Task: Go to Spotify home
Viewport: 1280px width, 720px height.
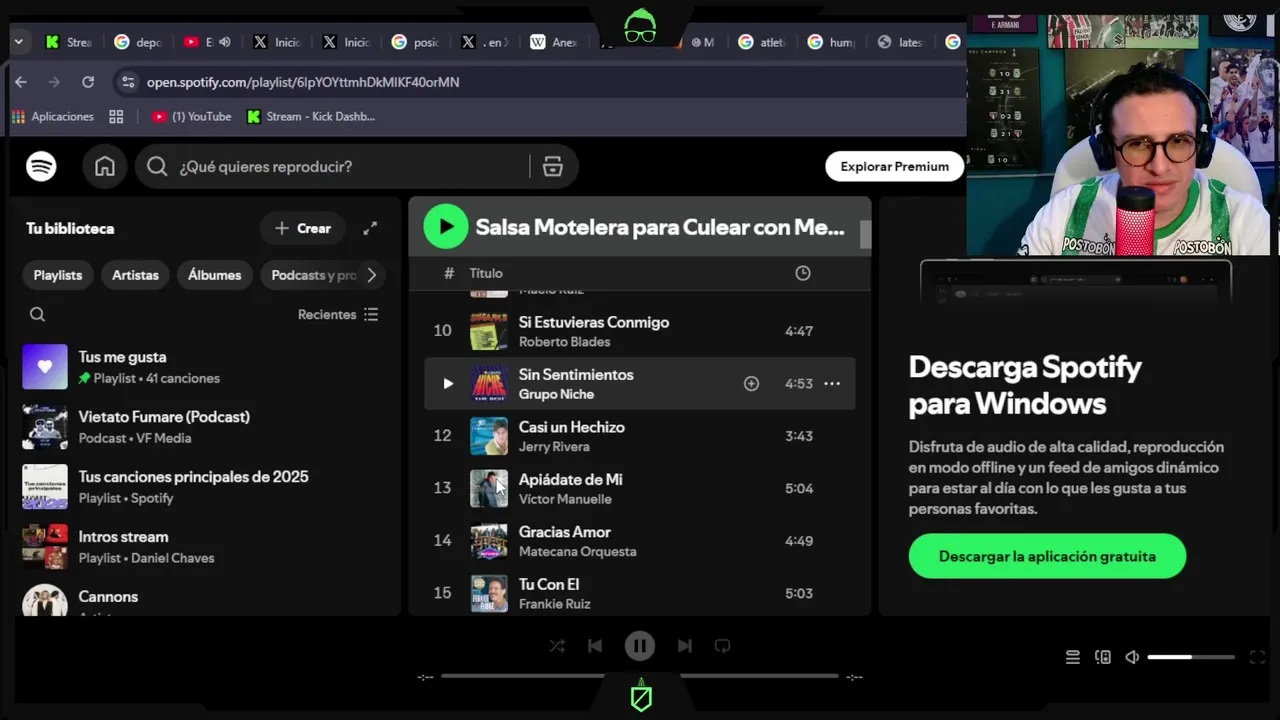Action: [x=105, y=166]
